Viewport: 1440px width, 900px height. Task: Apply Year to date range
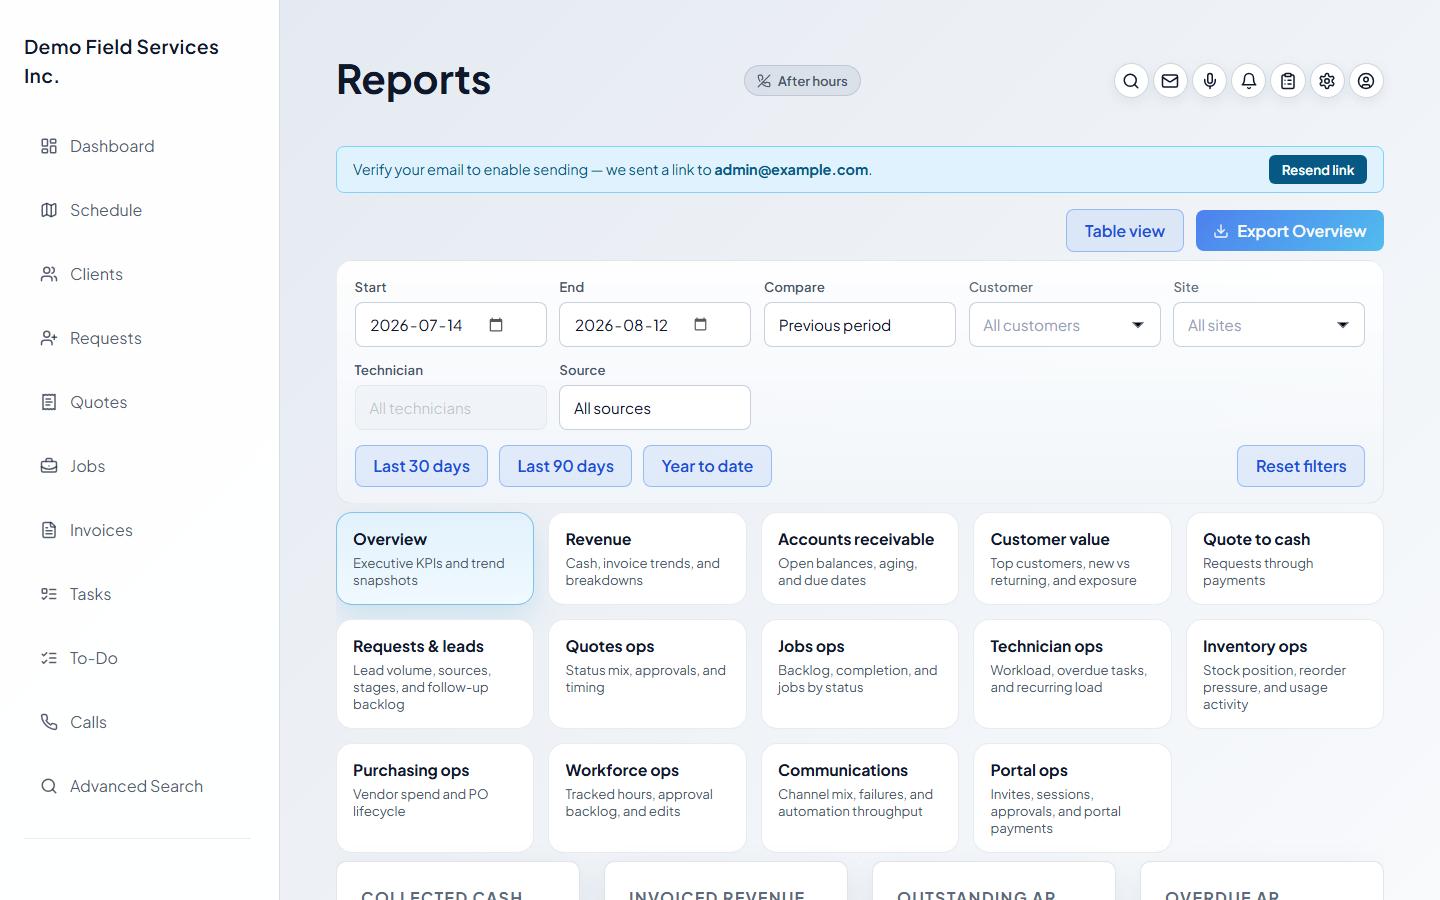coord(707,466)
